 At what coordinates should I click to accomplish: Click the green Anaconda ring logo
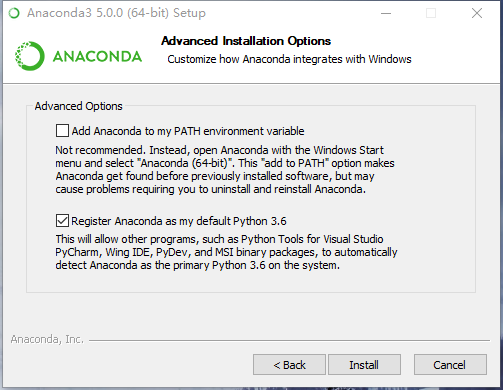(30, 56)
